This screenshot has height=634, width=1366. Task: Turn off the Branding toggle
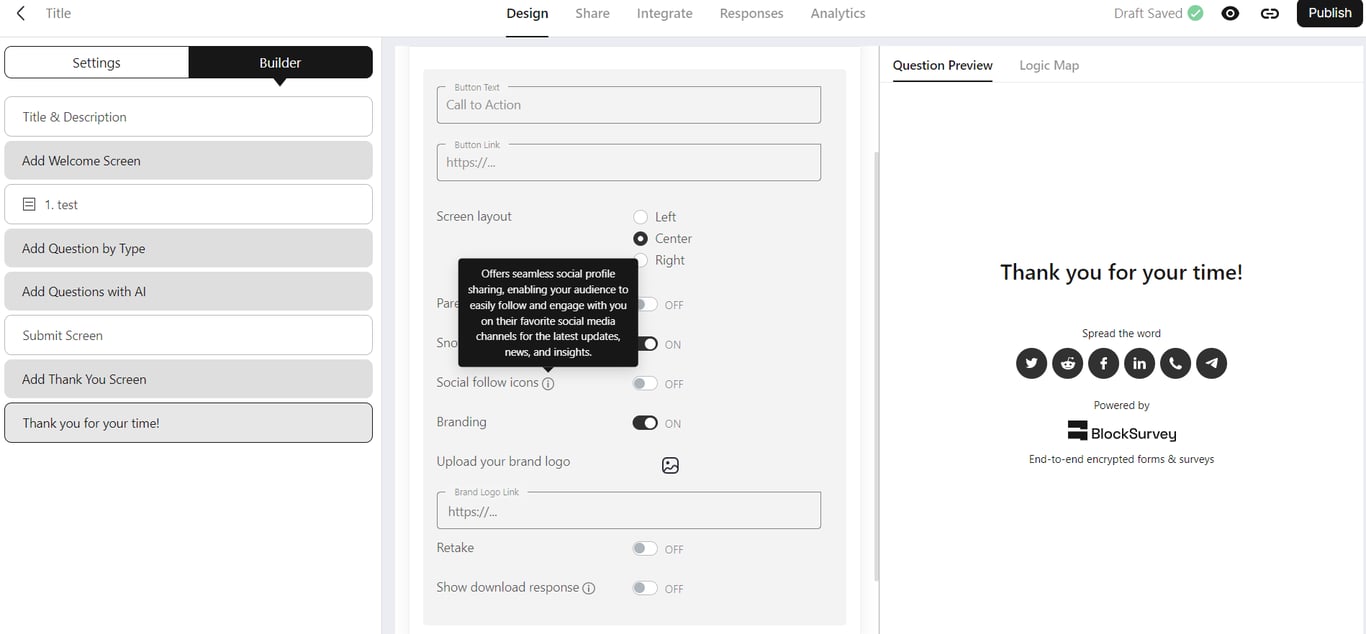tap(645, 423)
